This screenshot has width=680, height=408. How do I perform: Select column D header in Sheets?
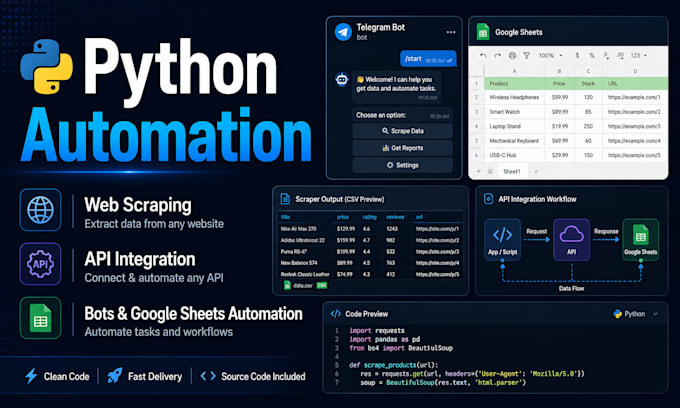pos(635,71)
